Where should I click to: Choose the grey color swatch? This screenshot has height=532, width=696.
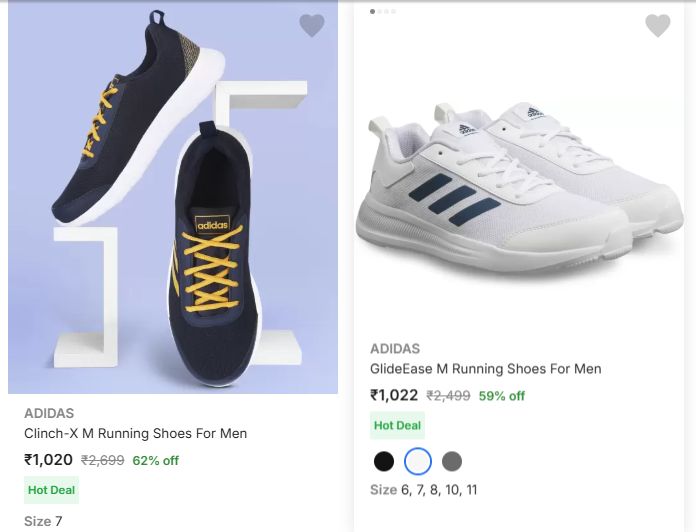(452, 461)
